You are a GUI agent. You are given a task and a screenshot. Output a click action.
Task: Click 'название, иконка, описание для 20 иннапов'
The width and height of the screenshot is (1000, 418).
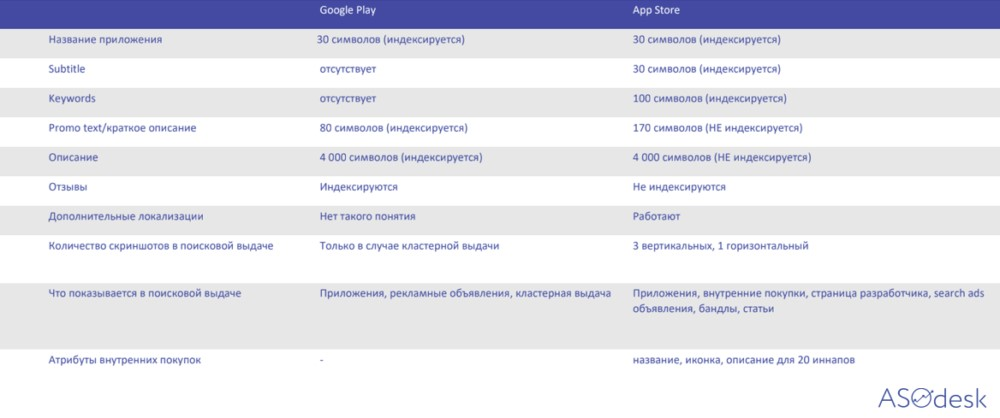coord(745,360)
